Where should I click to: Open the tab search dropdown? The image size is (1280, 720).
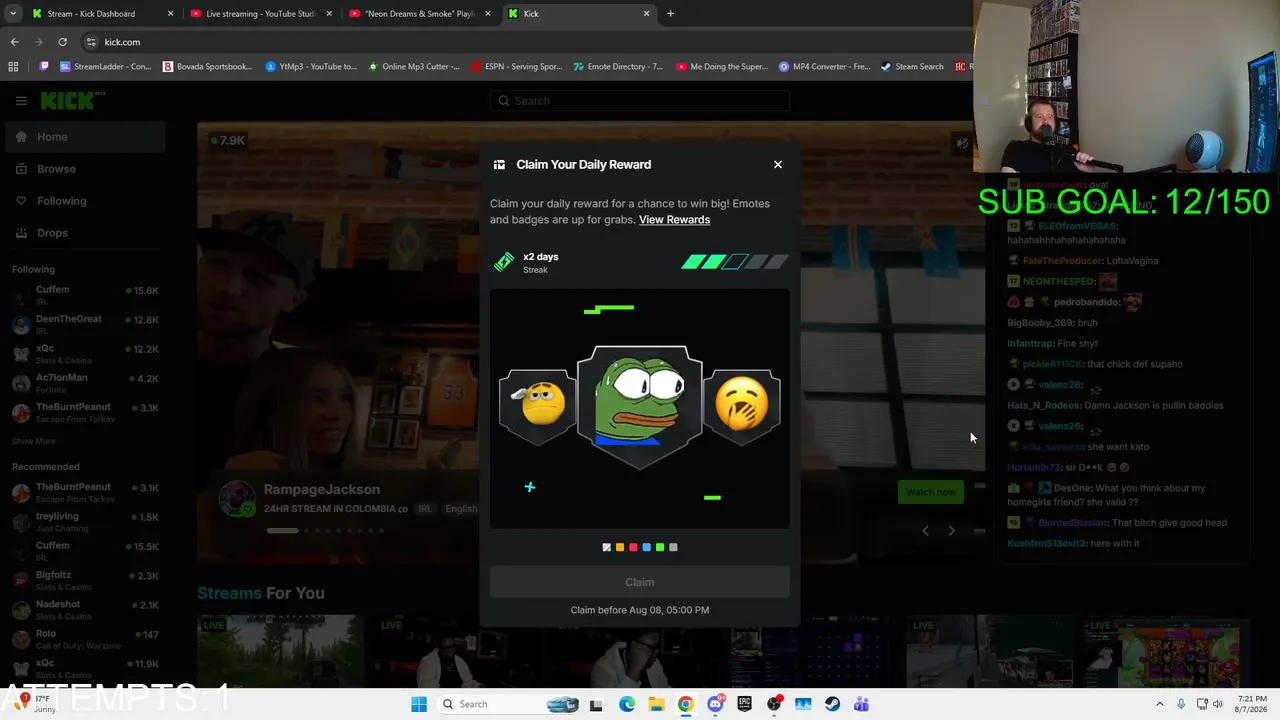pos(13,14)
